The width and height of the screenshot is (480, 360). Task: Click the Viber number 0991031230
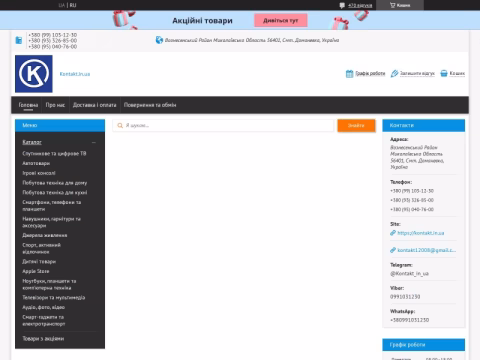tap(405, 297)
